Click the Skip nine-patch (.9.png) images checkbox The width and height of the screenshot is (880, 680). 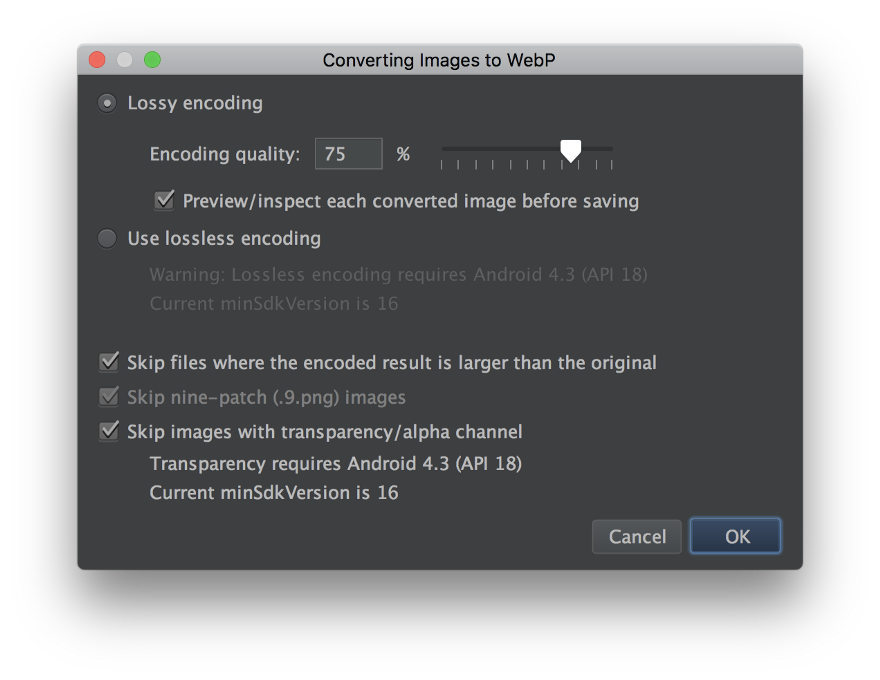coord(109,397)
